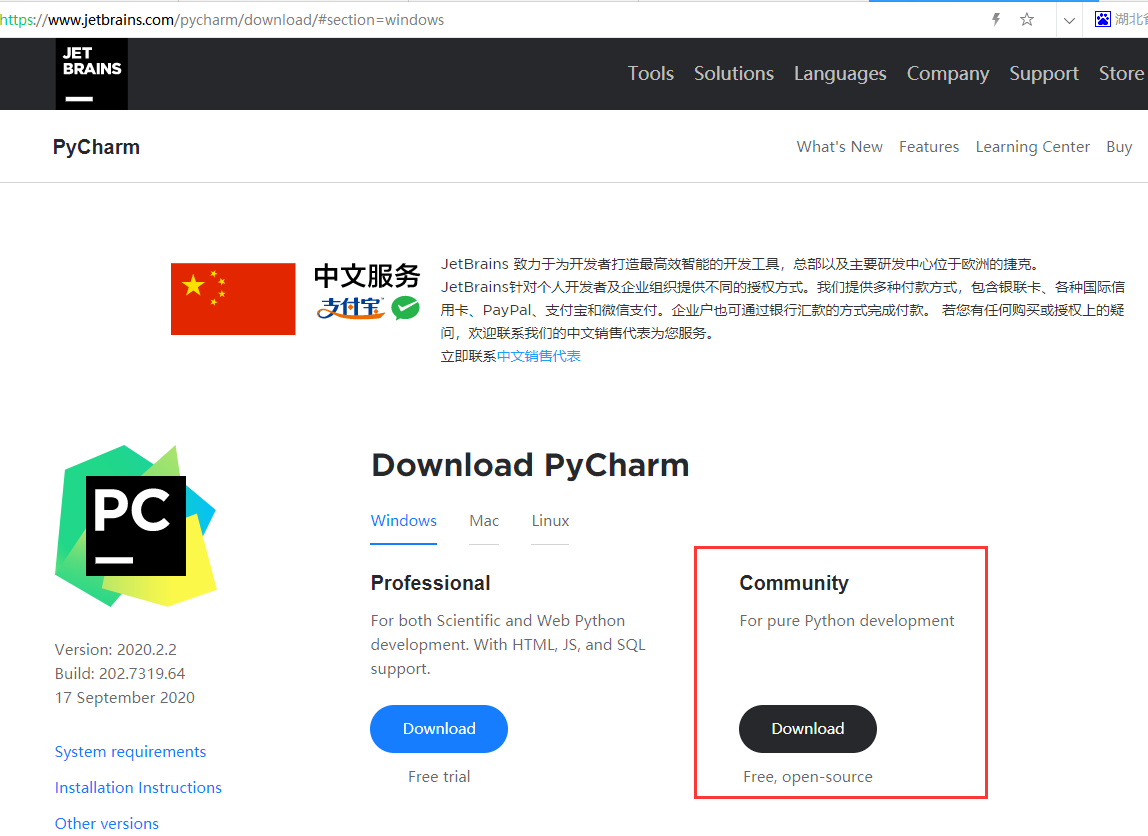1148x836 pixels.
Task: Open the Learning Center link
Action: click(1032, 147)
